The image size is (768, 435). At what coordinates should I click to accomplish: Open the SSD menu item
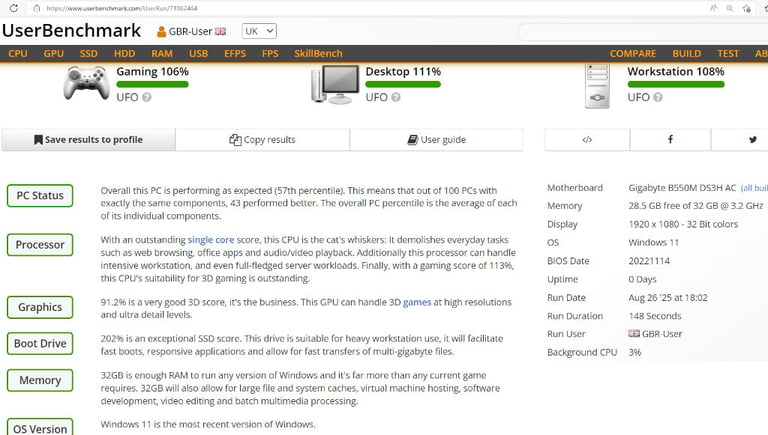(x=89, y=53)
